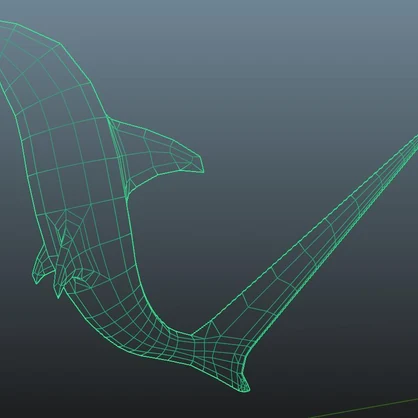418x418 pixels.
Task: Select the dense mesh at tail fork
Action: [x=220, y=353]
